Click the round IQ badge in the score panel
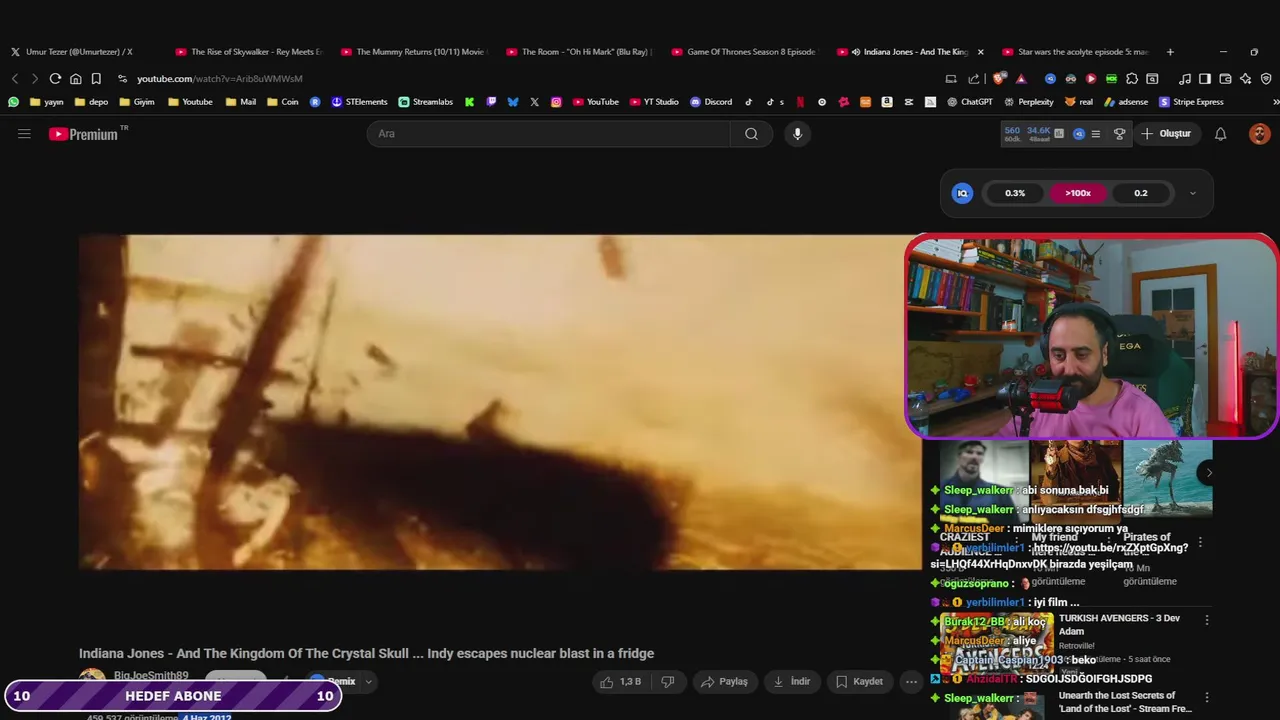Viewport: 1280px width, 720px height. [x=962, y=193]
